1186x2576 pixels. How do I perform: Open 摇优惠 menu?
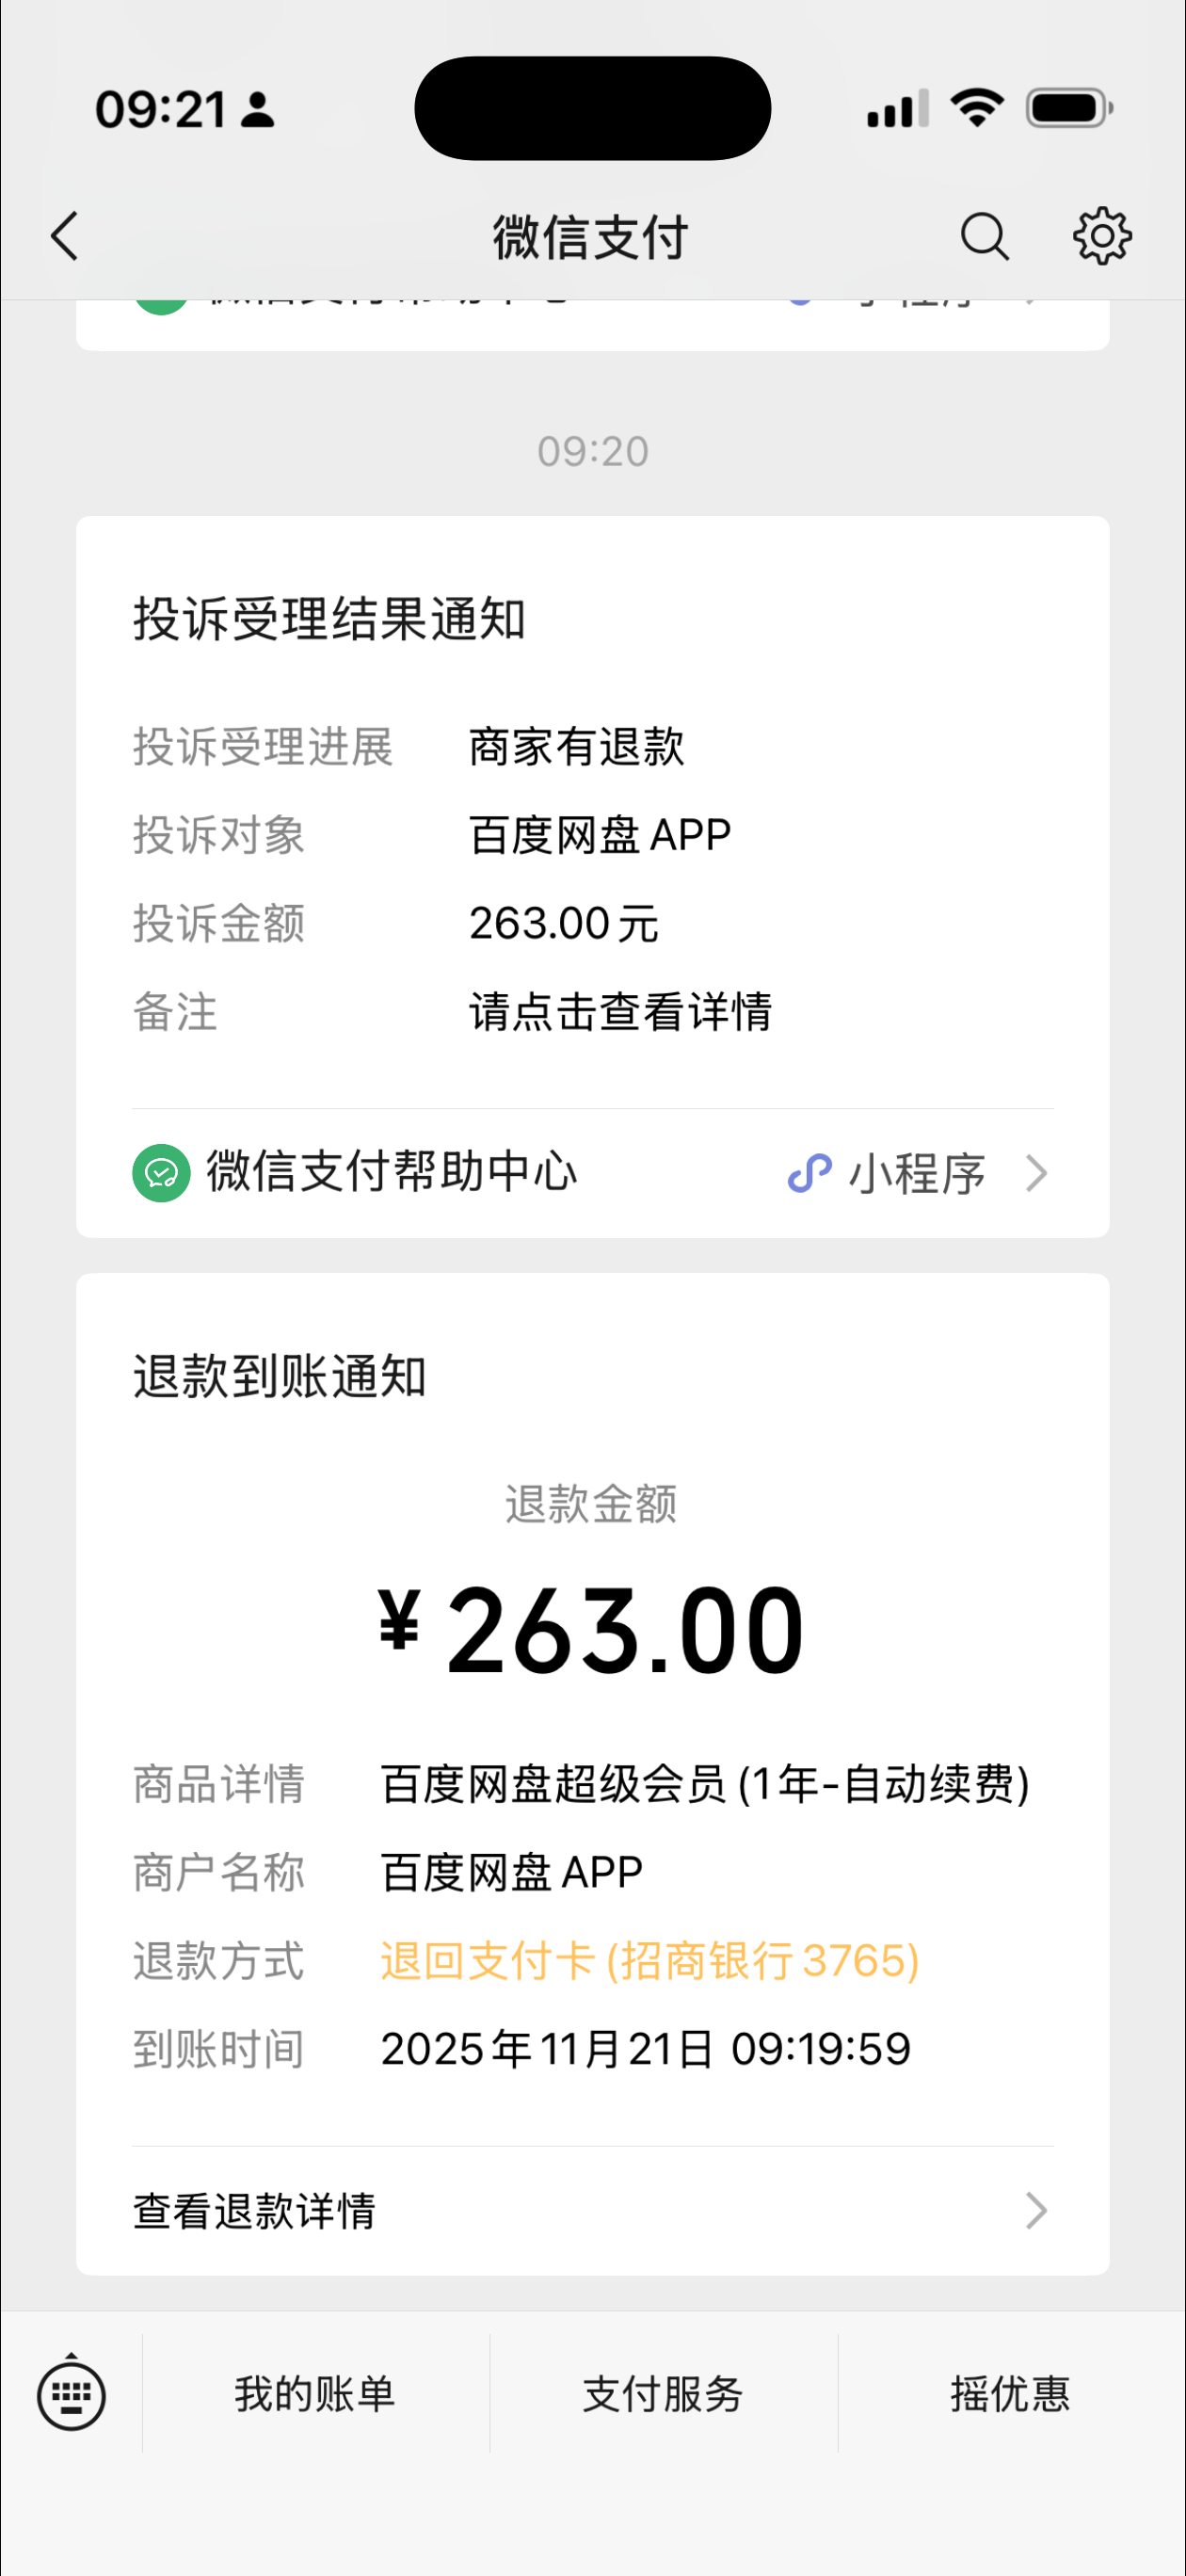[x=1011, y=2394]
